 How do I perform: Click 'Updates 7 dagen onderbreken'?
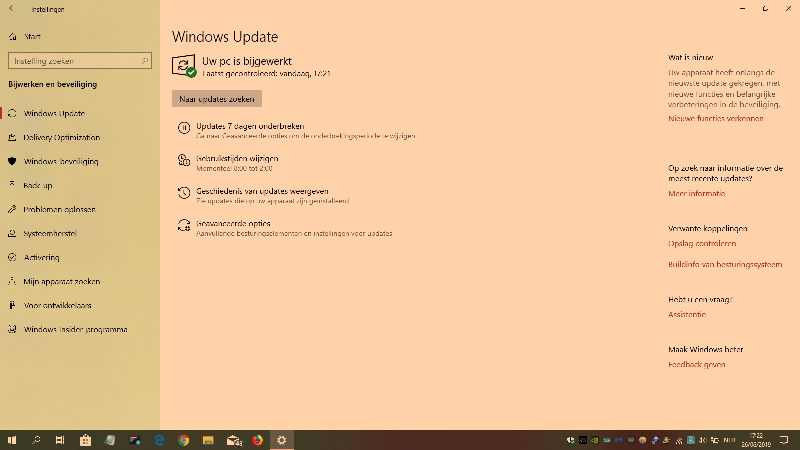pyautogui.click(x=250, y=126)
